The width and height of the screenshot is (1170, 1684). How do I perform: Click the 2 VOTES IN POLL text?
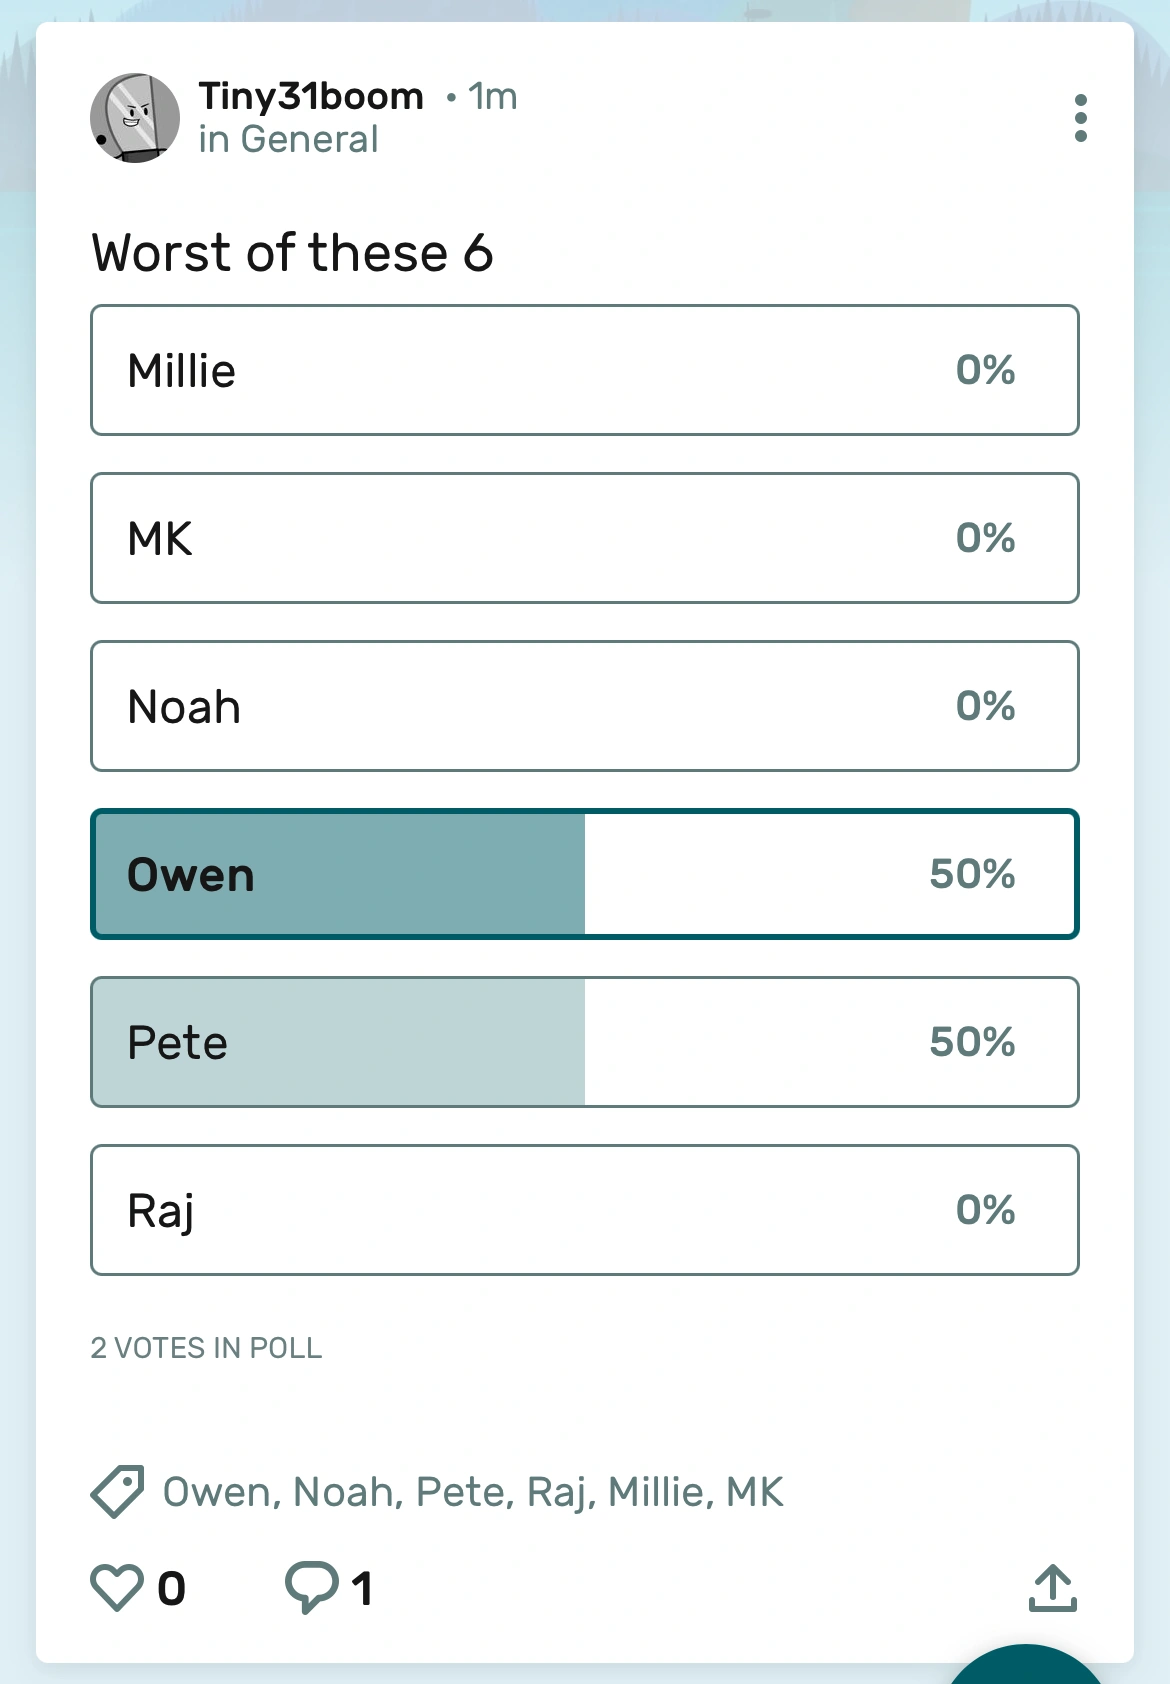point(206,1348)
